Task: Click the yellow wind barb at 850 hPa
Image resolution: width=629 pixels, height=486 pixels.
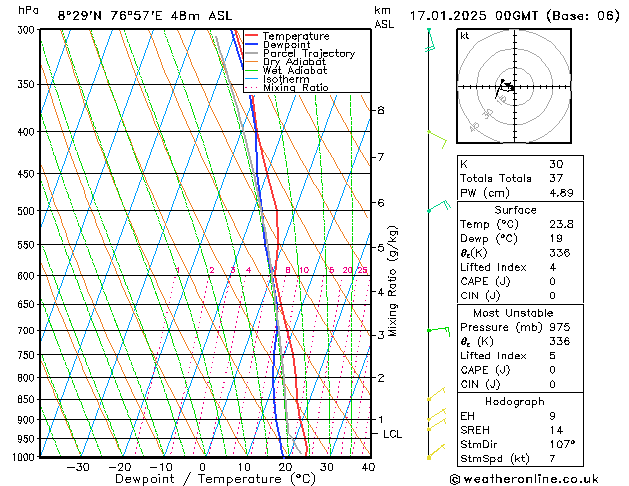Action: (436, 394)
